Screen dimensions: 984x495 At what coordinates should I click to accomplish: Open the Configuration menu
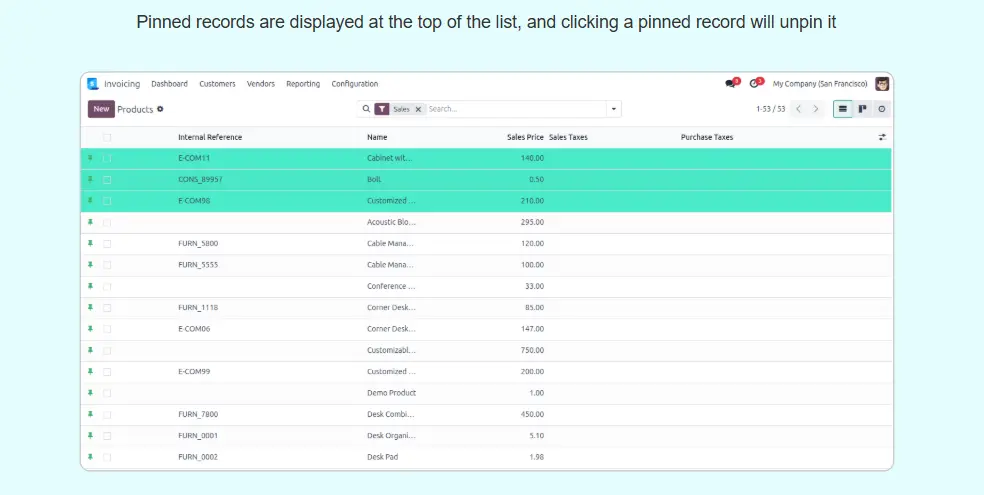(355, 84)
